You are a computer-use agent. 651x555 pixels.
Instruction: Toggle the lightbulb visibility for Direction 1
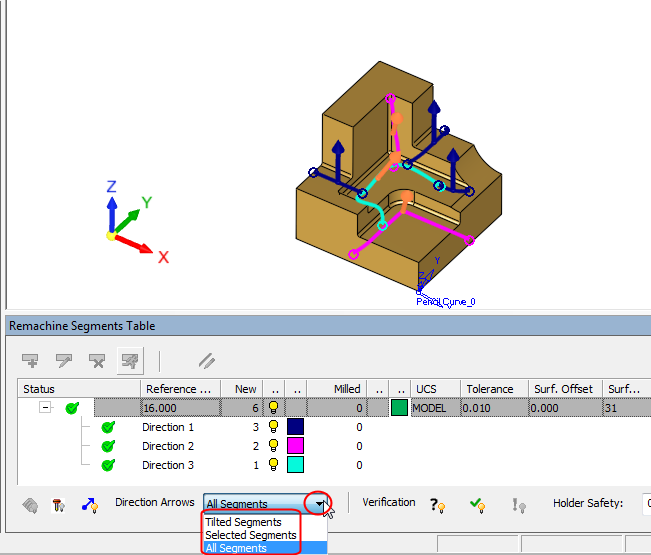tap(273, 427)
